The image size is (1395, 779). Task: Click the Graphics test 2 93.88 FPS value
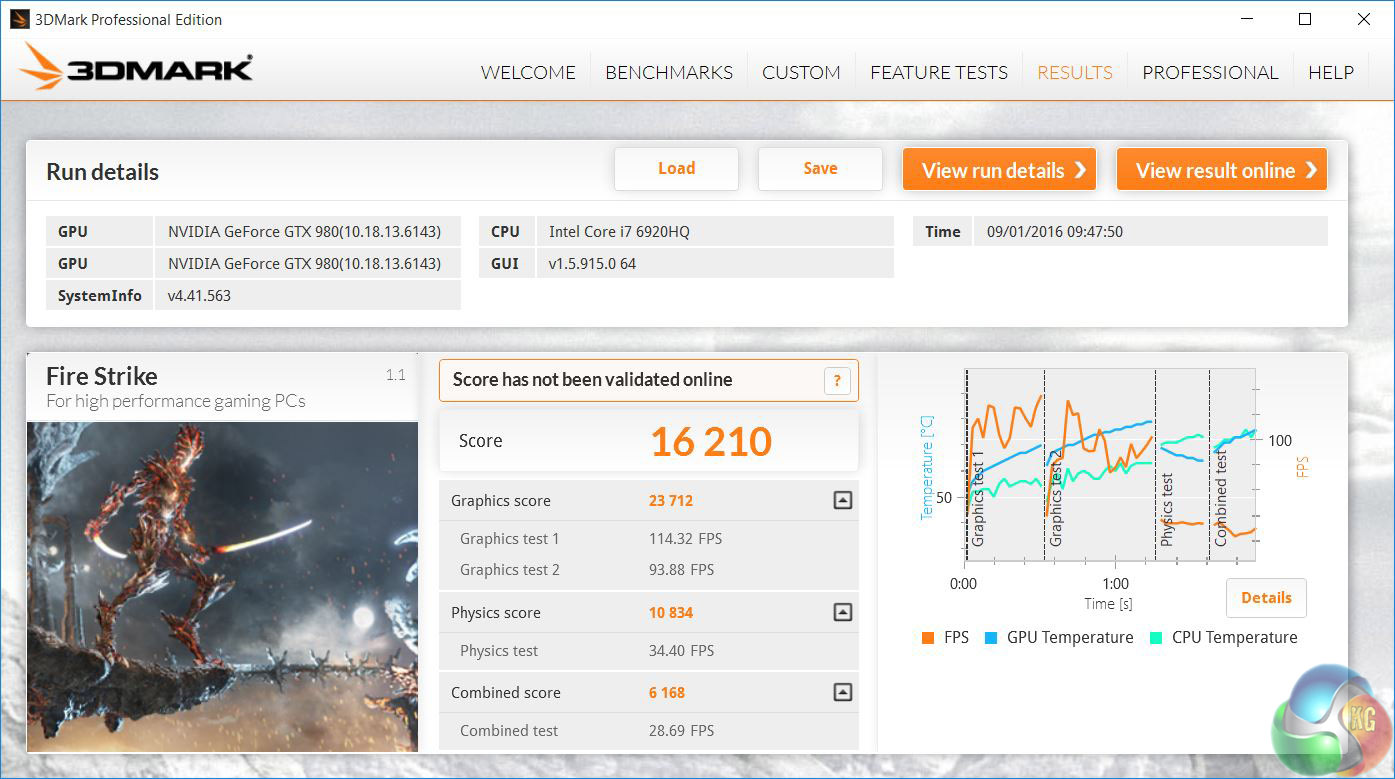point(682,570)
